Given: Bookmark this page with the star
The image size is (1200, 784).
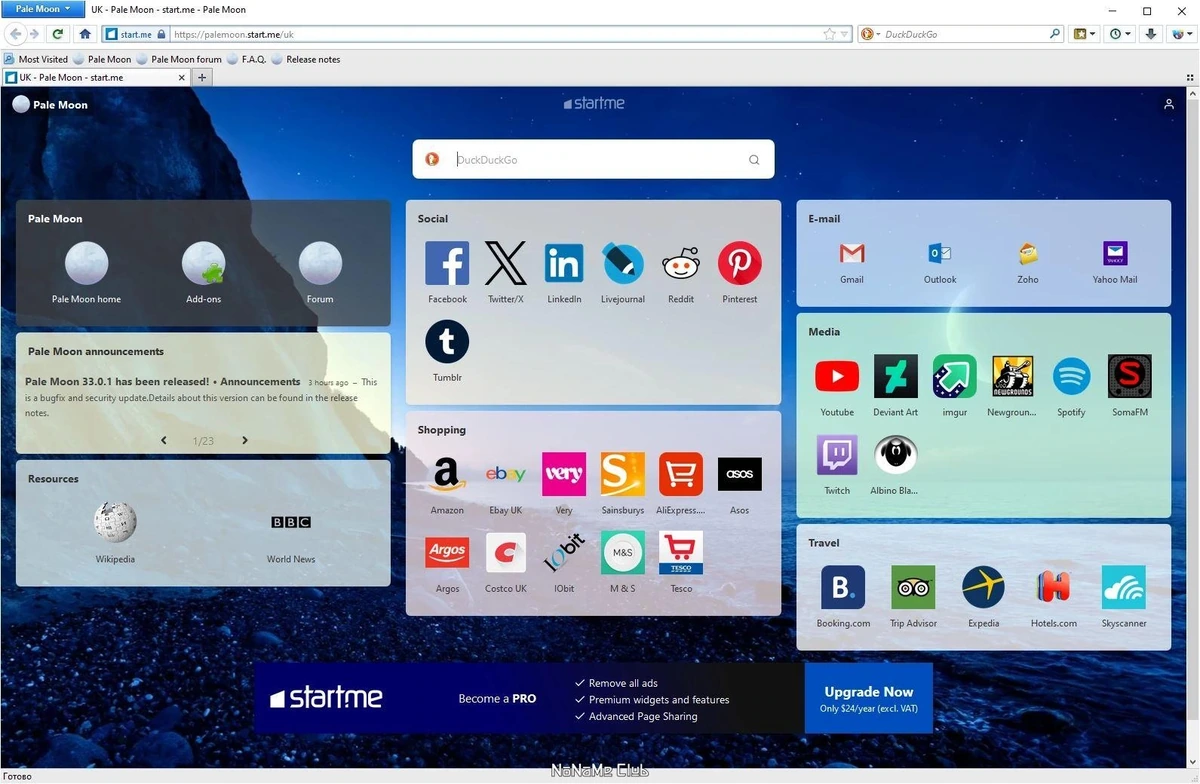Looking at the screenshot, I should 829,34.
